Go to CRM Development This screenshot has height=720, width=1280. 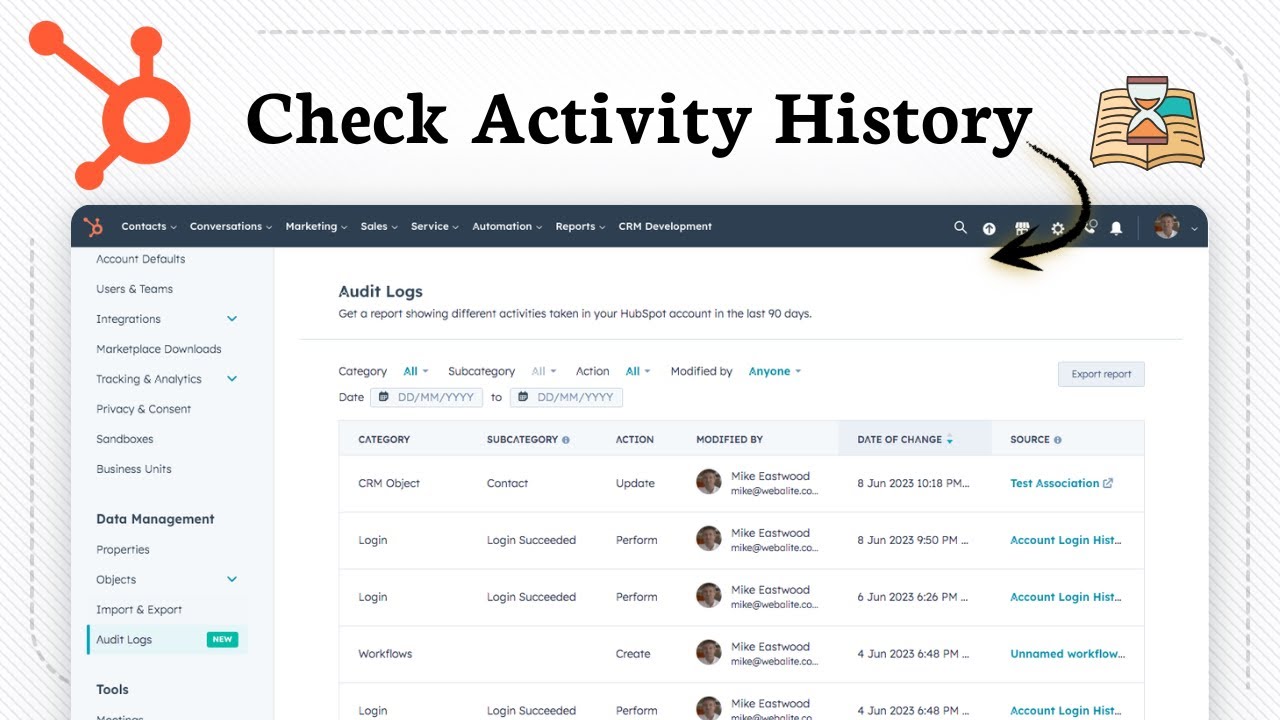(665, 227)
